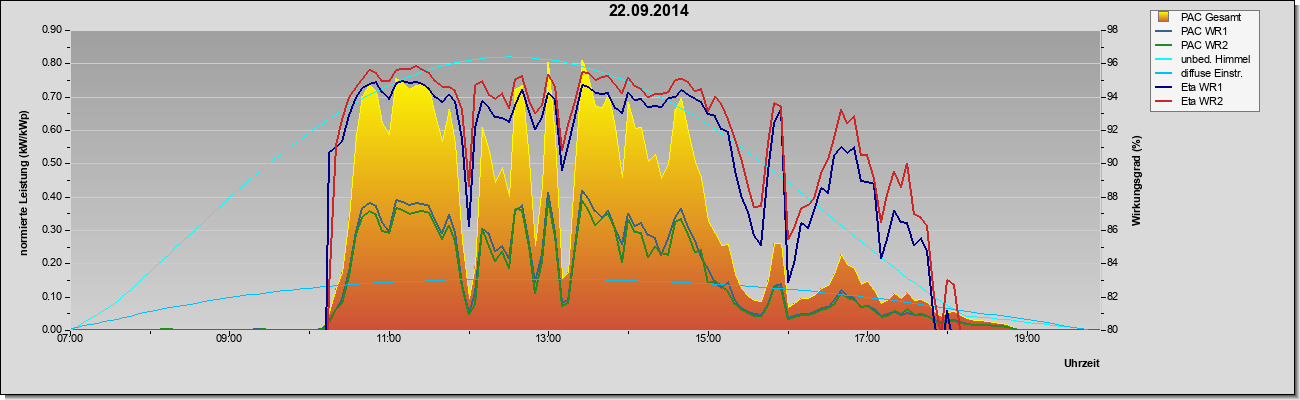Click the Wirkungsgrad (%) axis title
Viewport: 1300px width, 400px height.
tap(1136, 180)
